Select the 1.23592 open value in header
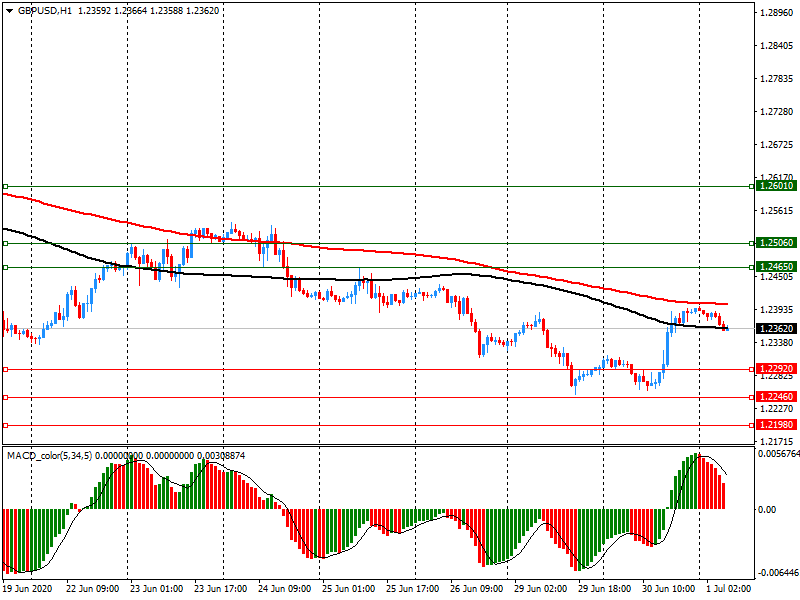Image resolution: width=800 pixels, height=600 pixels. pyautogui.click(x=94, y=11)
